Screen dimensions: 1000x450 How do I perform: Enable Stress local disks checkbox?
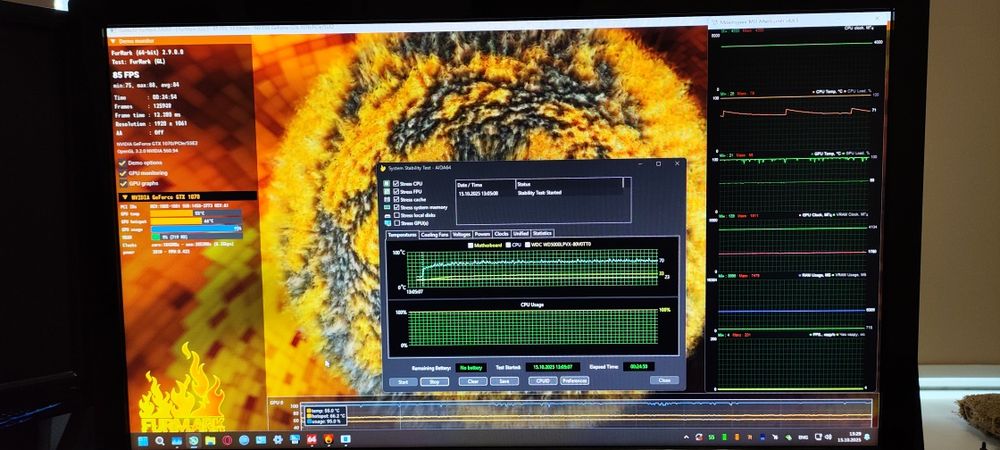397,215
